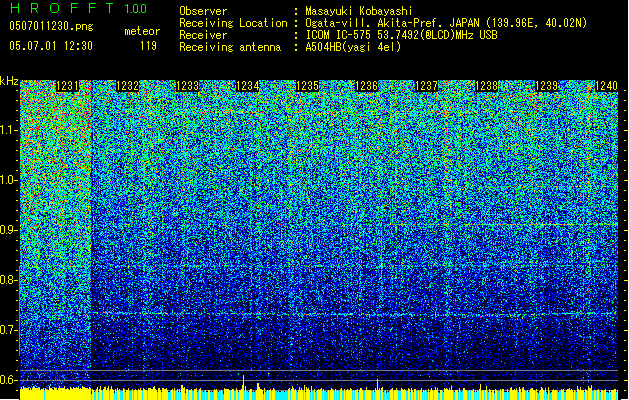
Task: Click the meteor count 119
Action: (x=148, y=46)
